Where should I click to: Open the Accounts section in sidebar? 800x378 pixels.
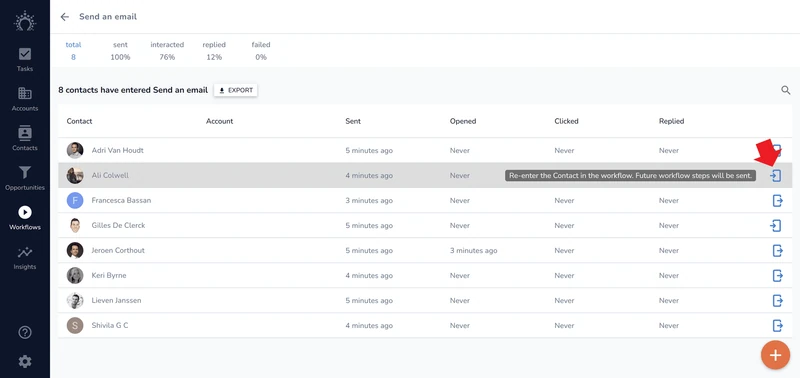click(x=24, y=99)
